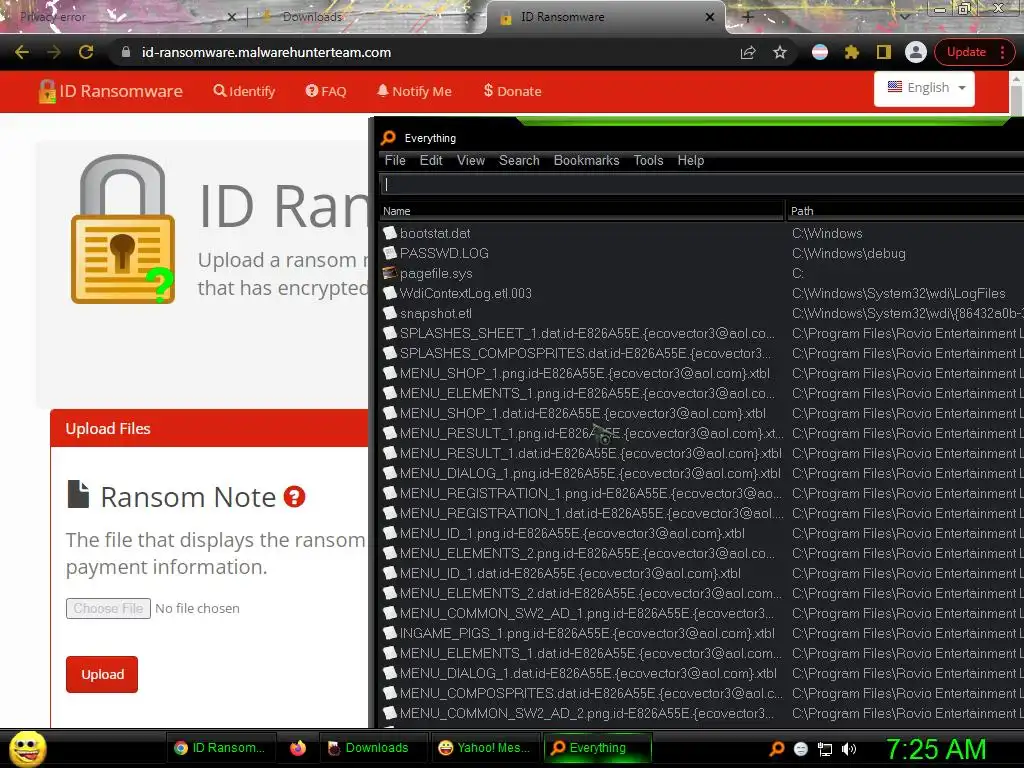Open the Help menu in Everything

[x=690, y=161]
